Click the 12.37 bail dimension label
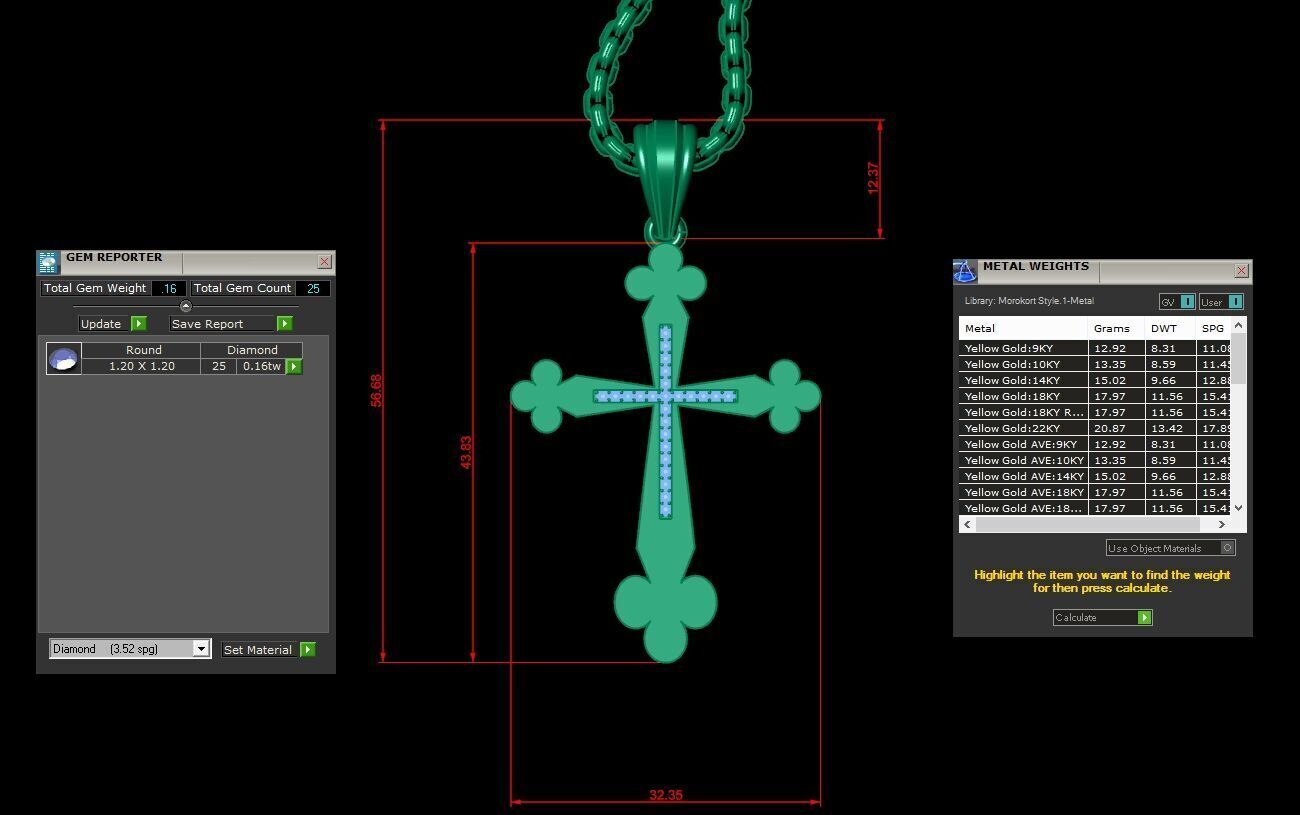This screenshot has width=1300, height=815. [873, 178]
